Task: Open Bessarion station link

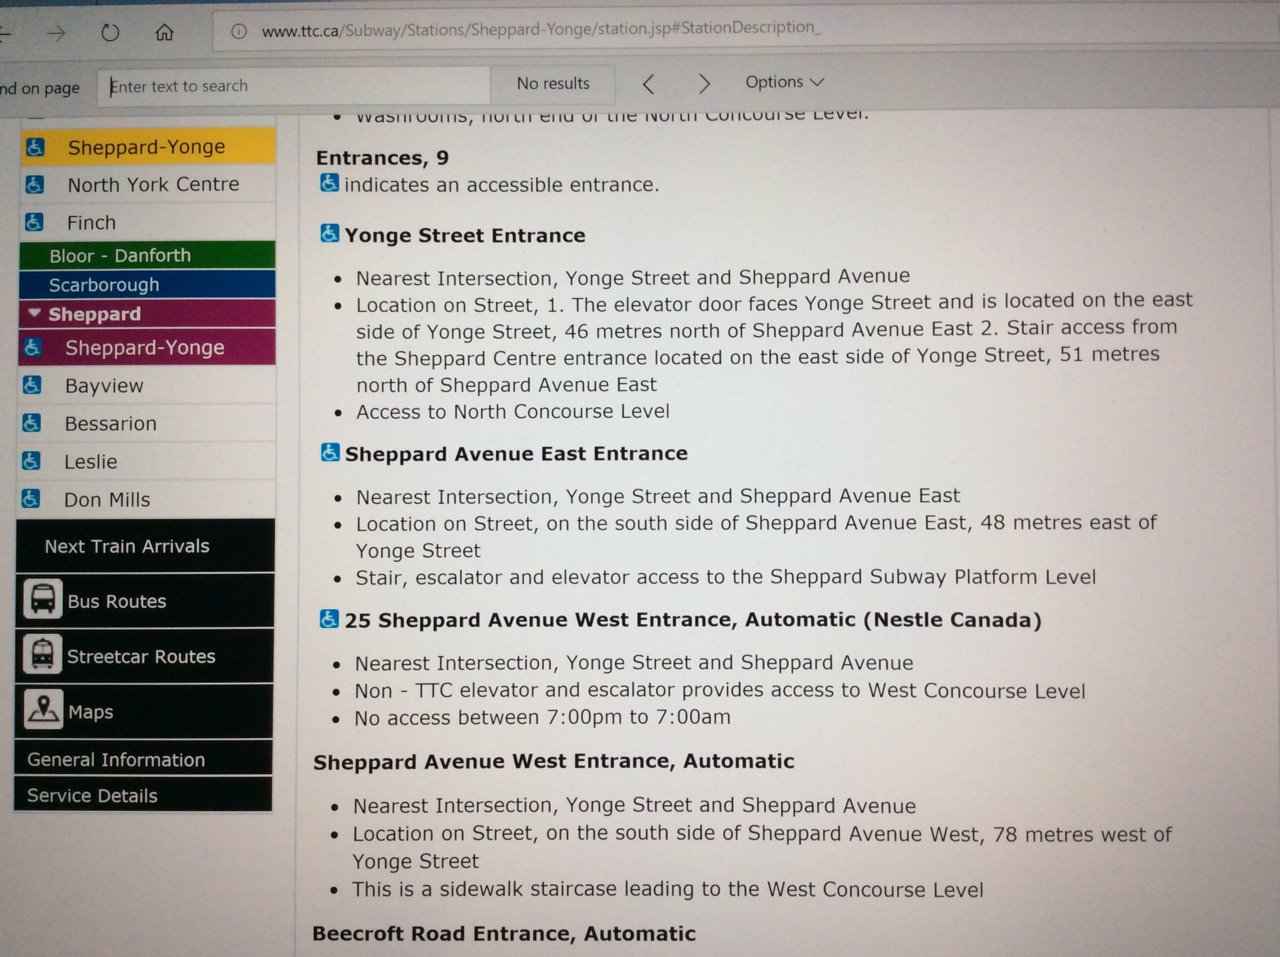Action: 110,424
